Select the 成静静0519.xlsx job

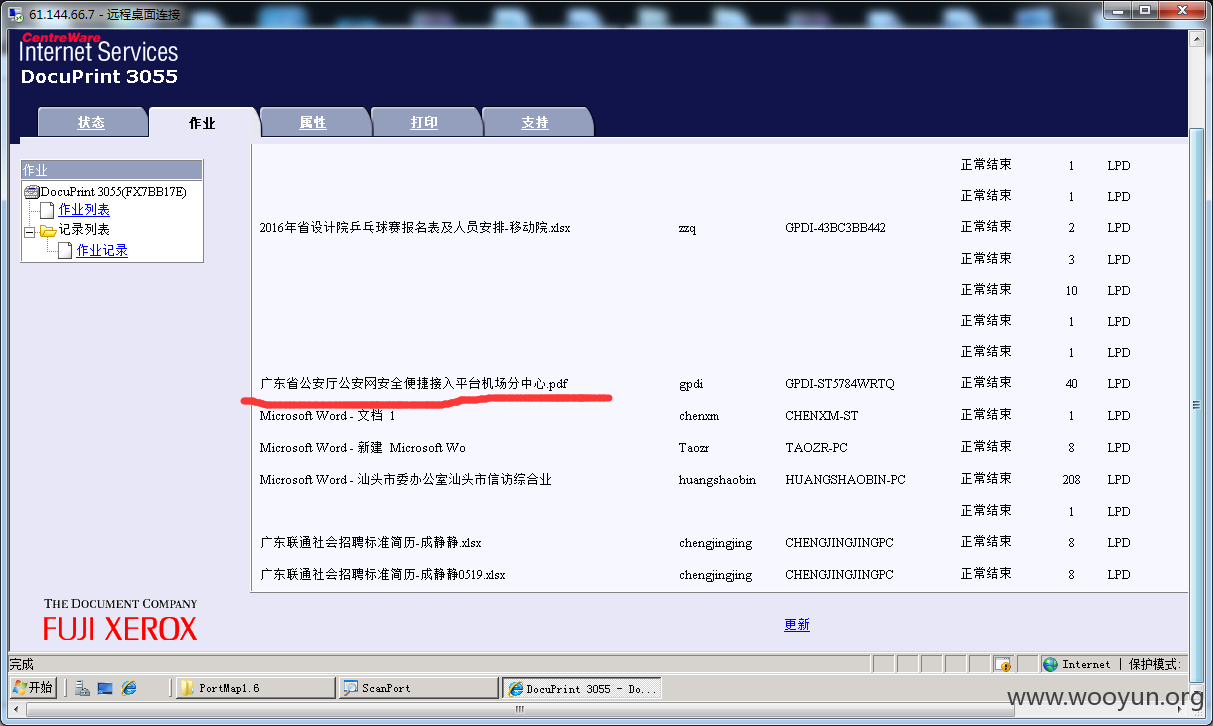click(382, 575)
